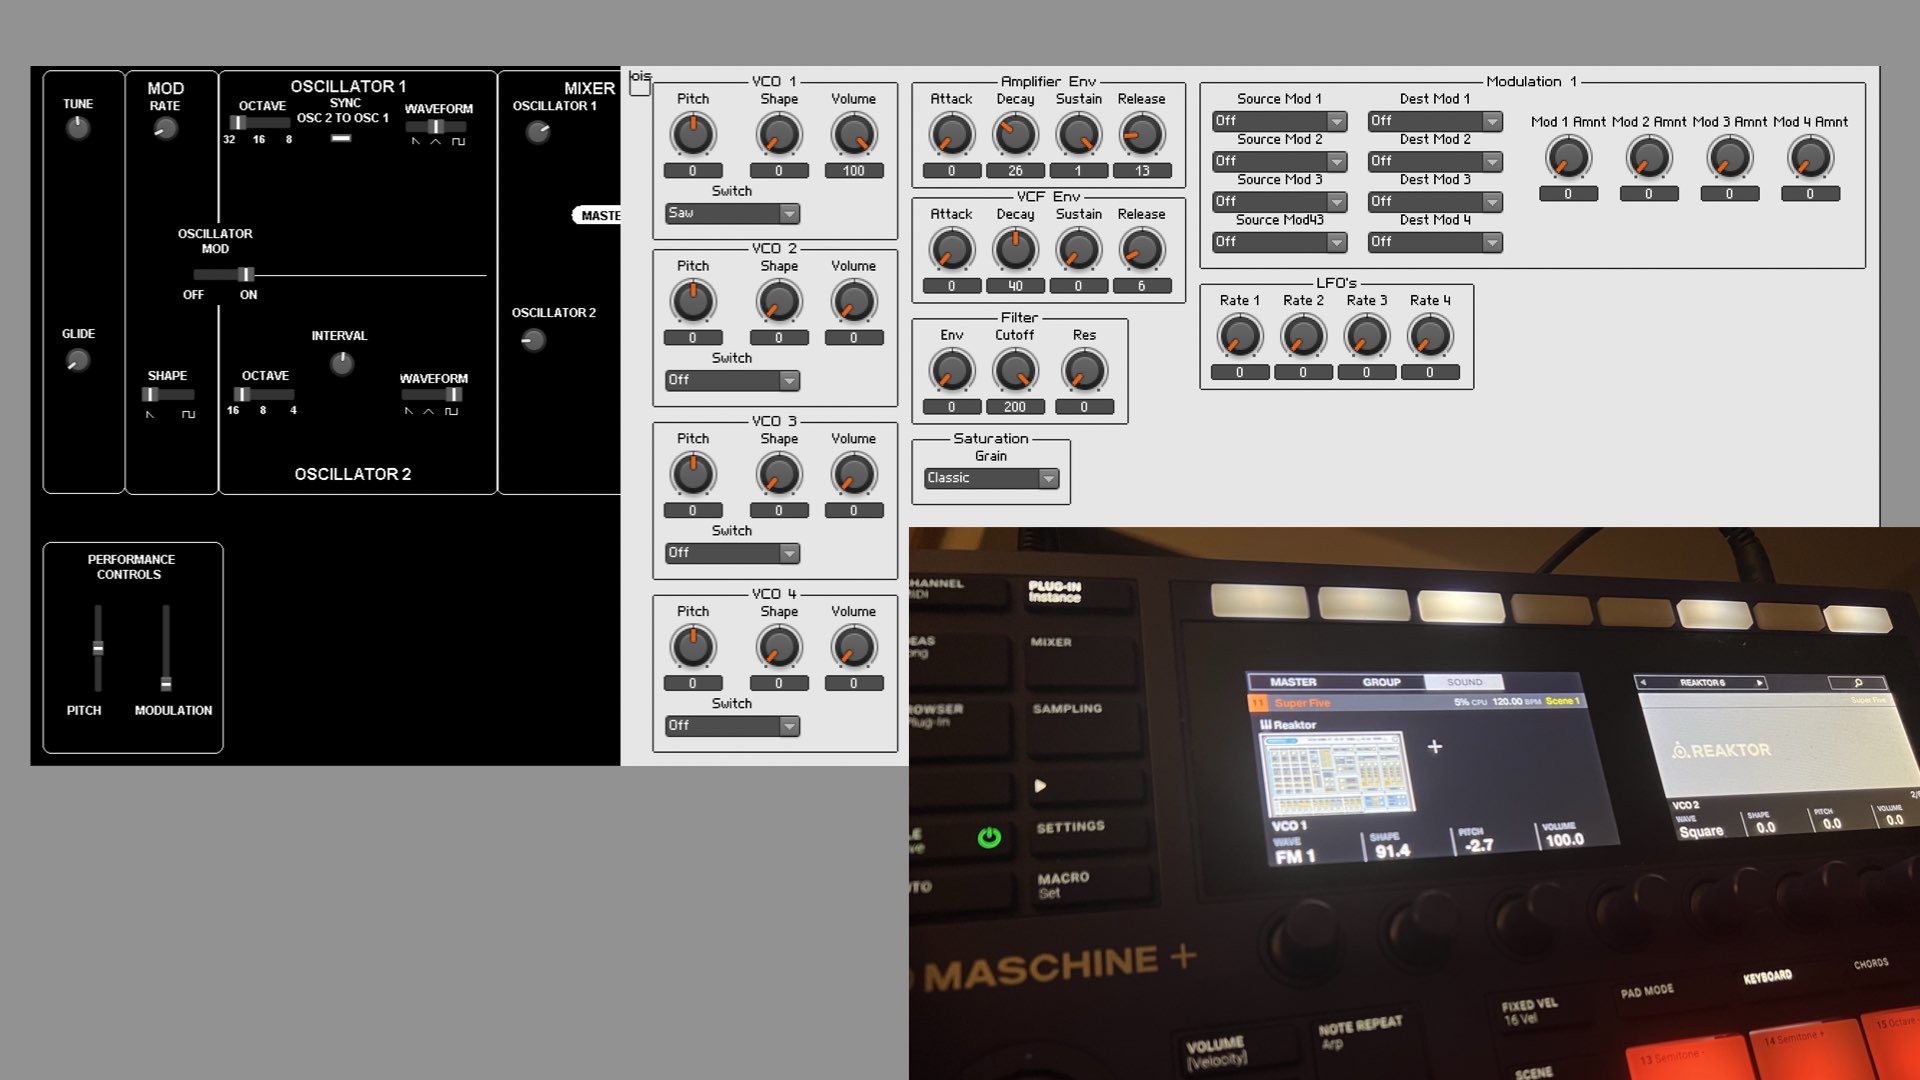
Task: Click the GLIDE knob
Action: point(78,360)
